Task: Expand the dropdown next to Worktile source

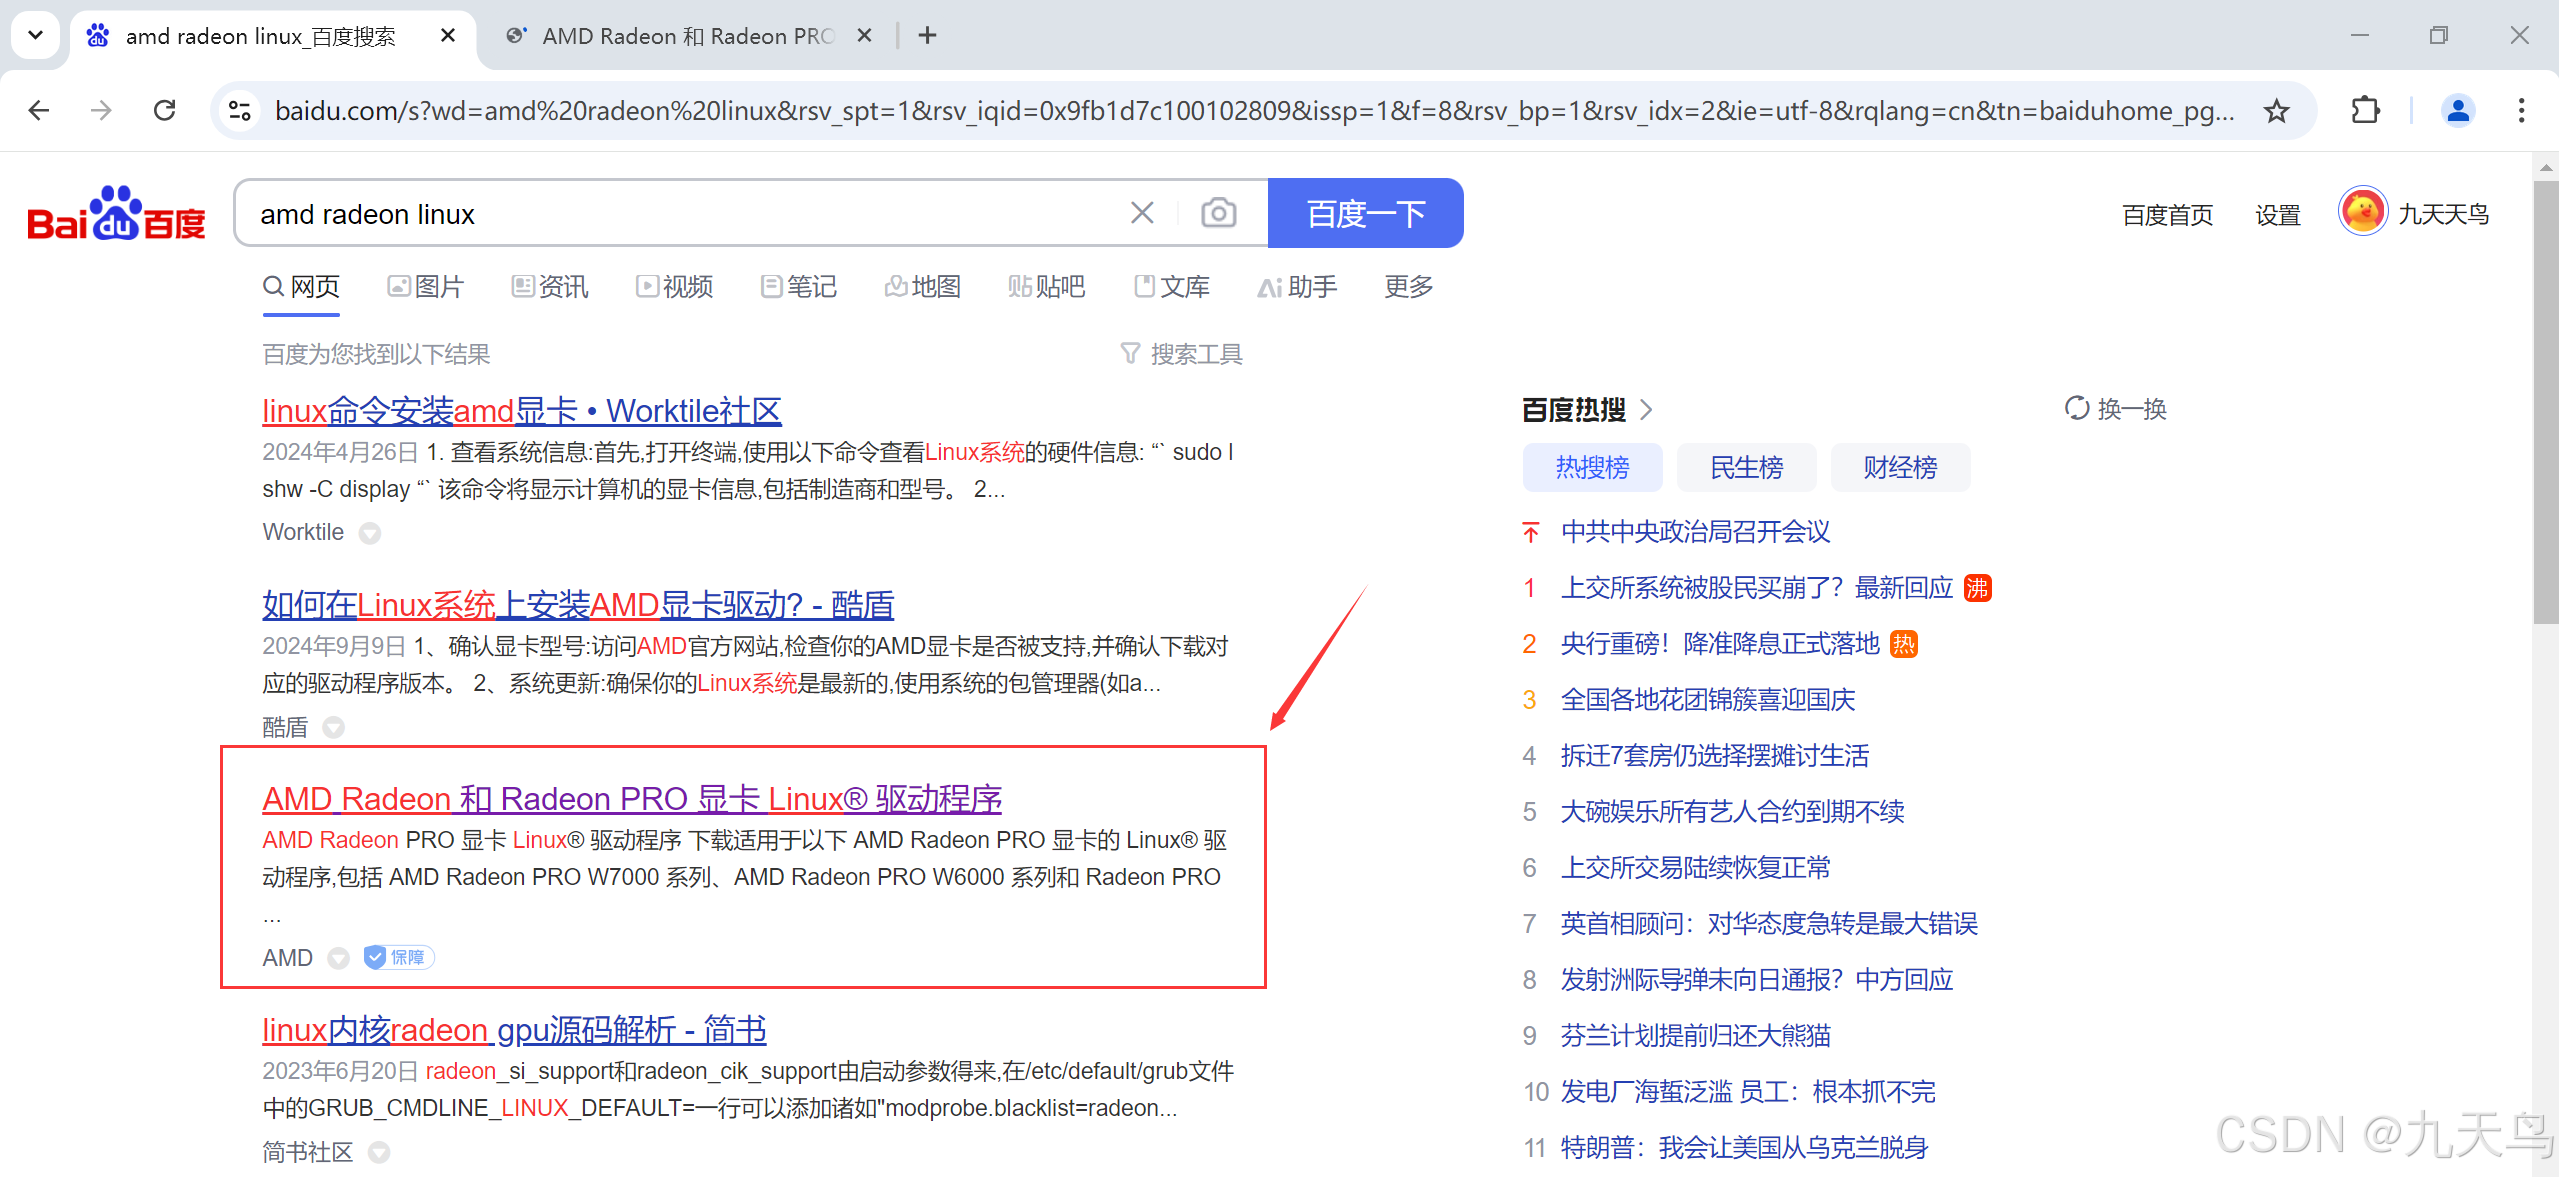Action: [x=370, y=533]
